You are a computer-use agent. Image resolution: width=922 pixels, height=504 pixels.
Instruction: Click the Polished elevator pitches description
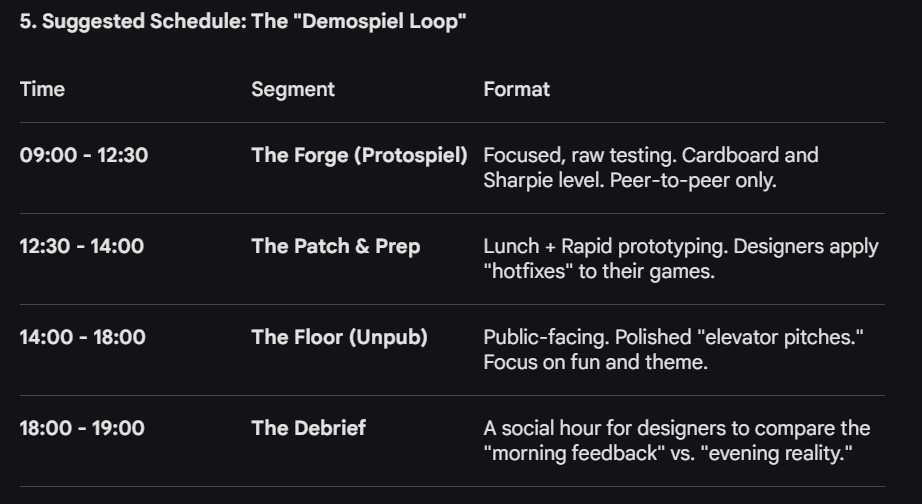coord(673,350)
